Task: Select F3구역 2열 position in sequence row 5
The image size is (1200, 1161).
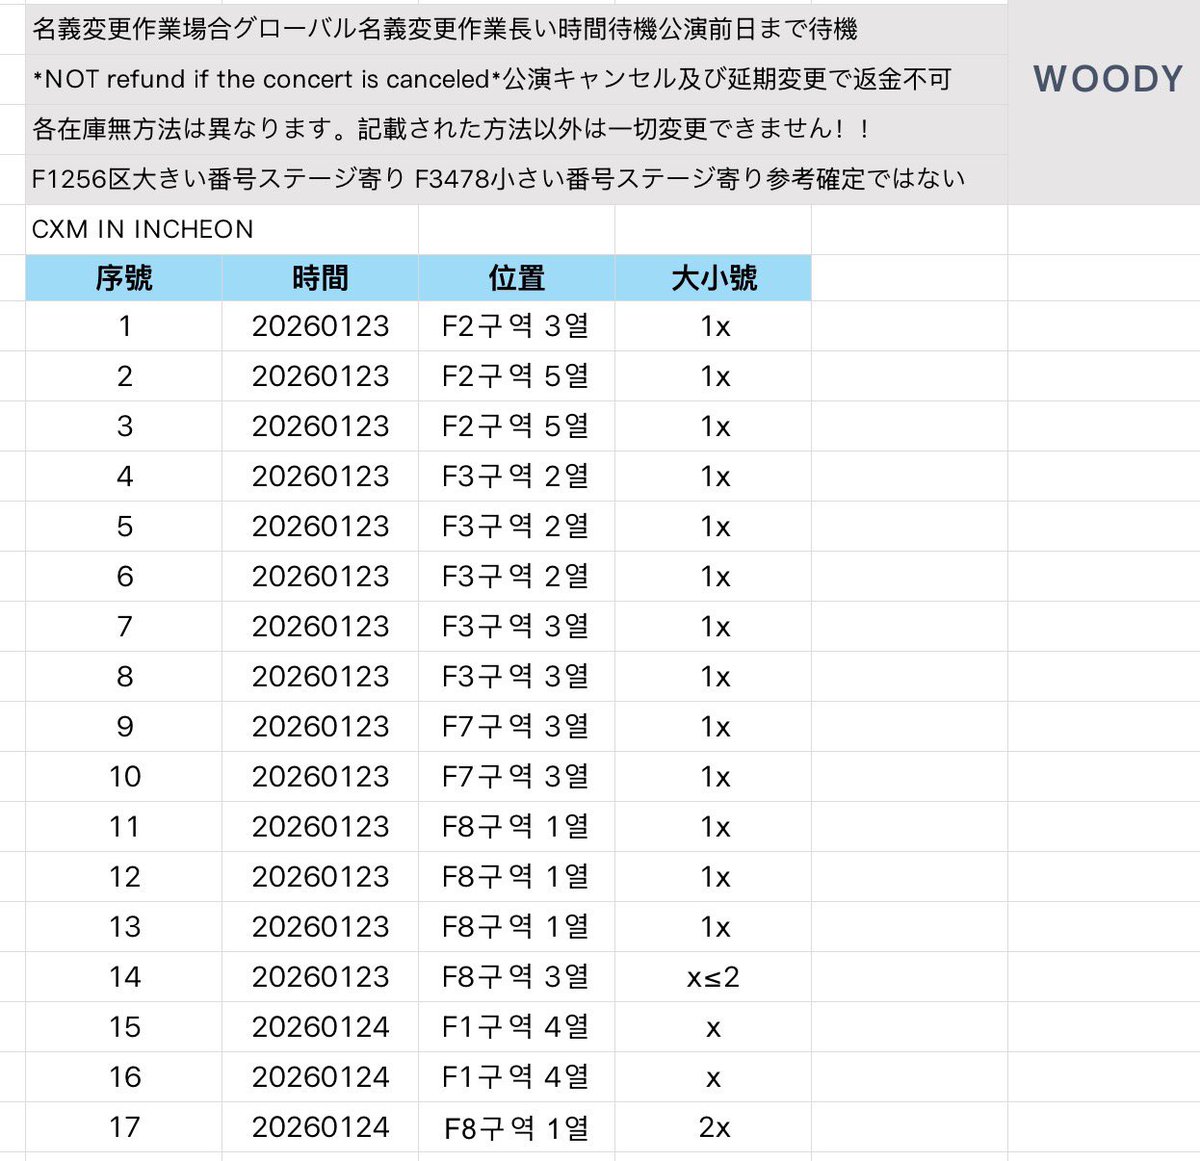Action: coord(516,526)
